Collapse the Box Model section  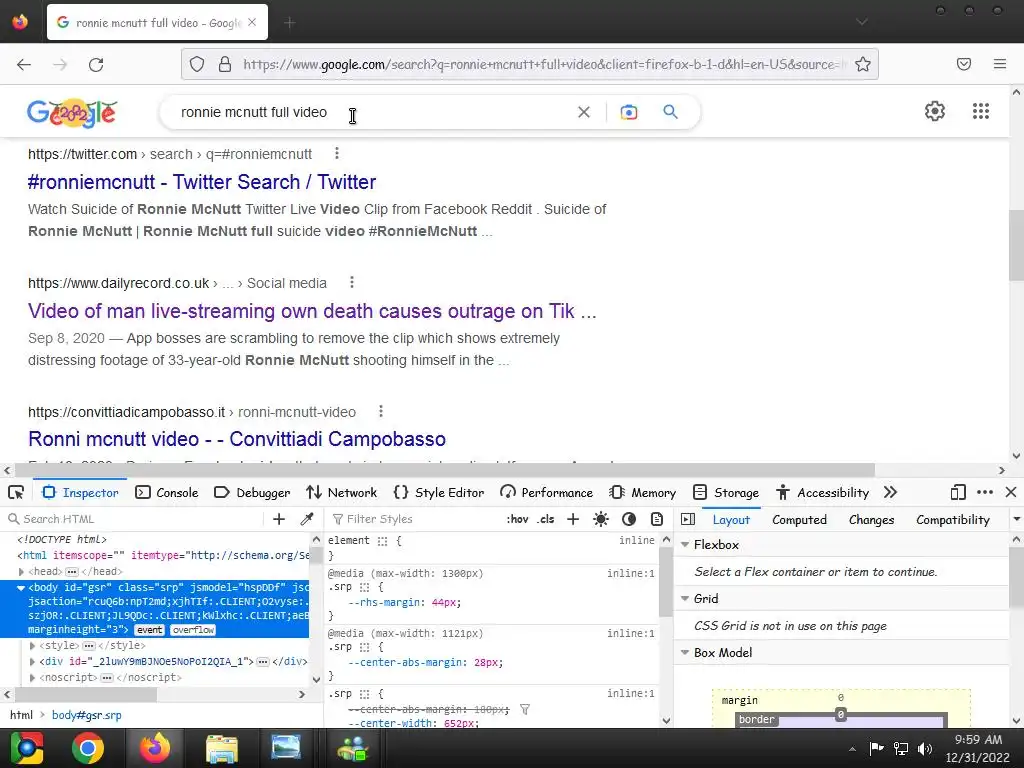[684, 652]
